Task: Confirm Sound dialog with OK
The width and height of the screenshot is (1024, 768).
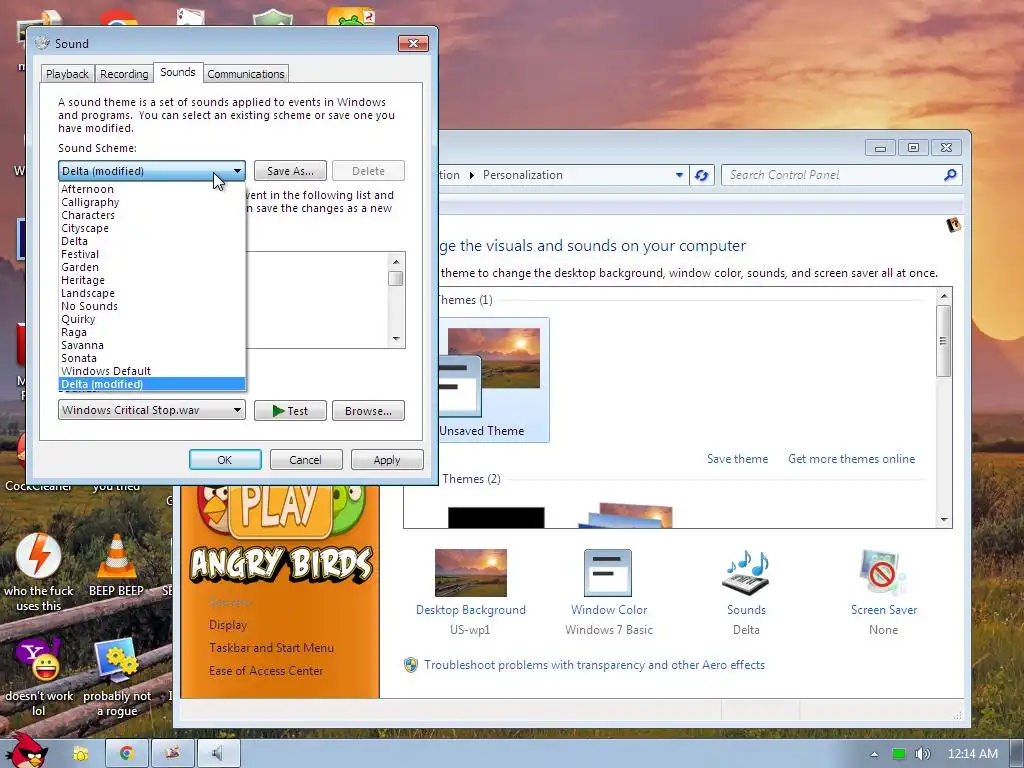Action: click(x=225, y=460)
